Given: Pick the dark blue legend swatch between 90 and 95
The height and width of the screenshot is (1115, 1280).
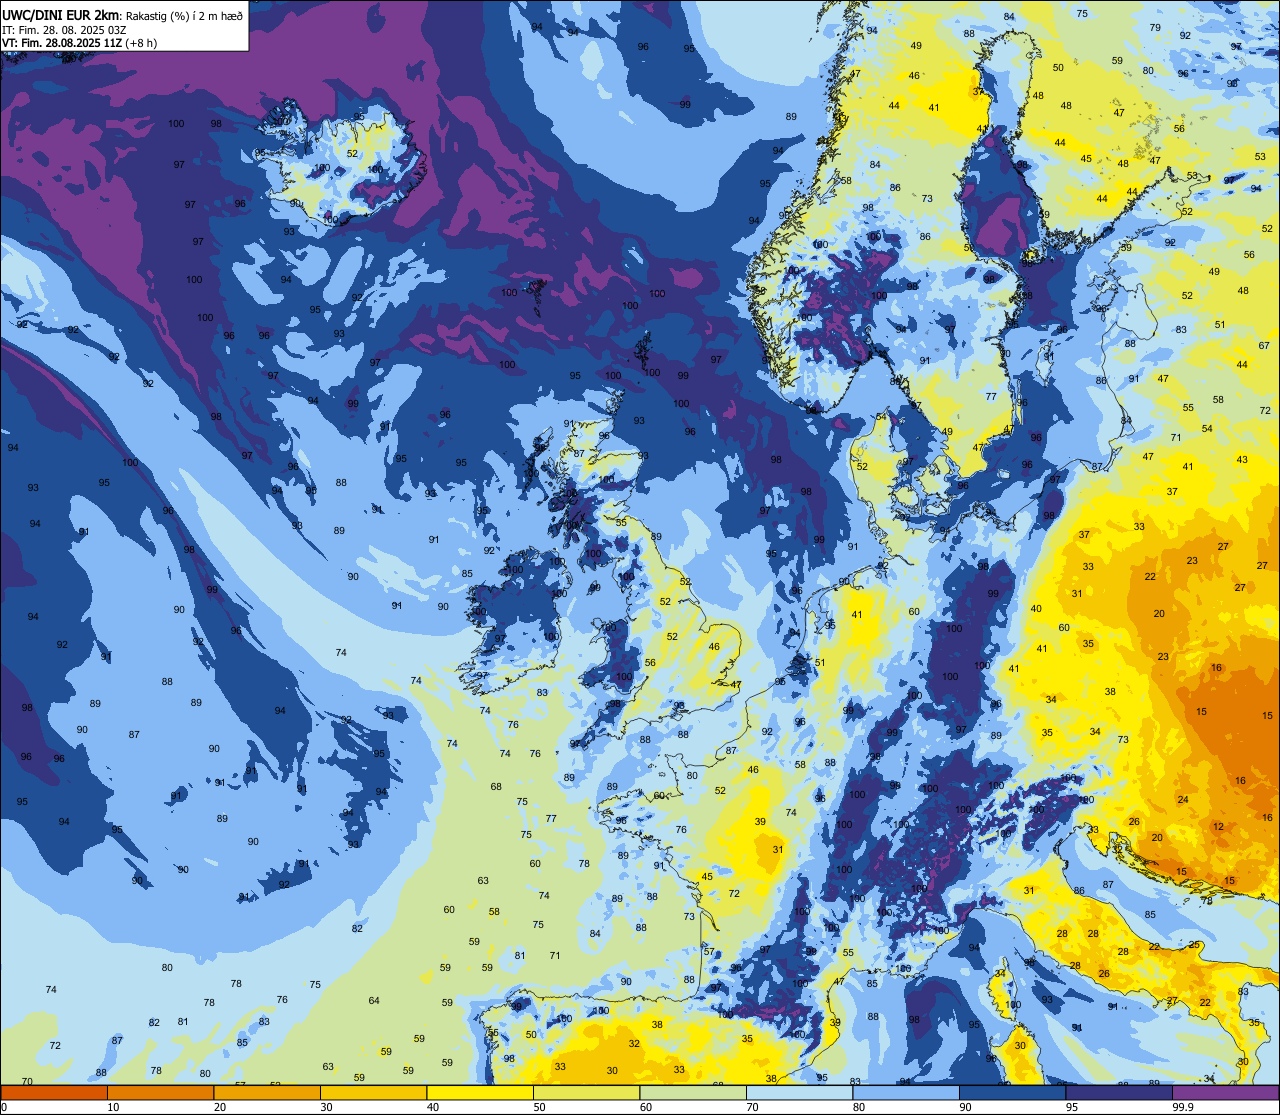Looking at the screenshot, I should tap(1012, 1092).
